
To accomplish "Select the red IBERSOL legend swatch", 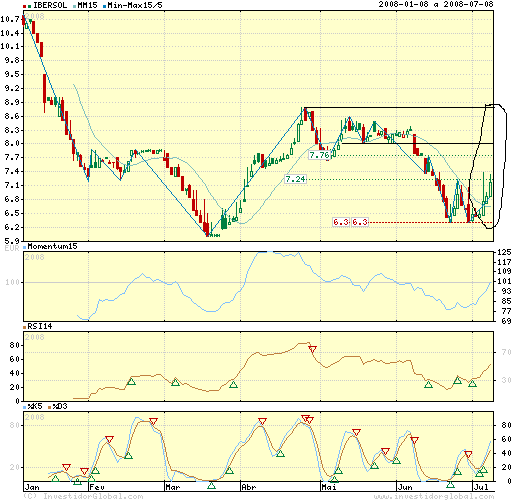I will pos(24,6).
